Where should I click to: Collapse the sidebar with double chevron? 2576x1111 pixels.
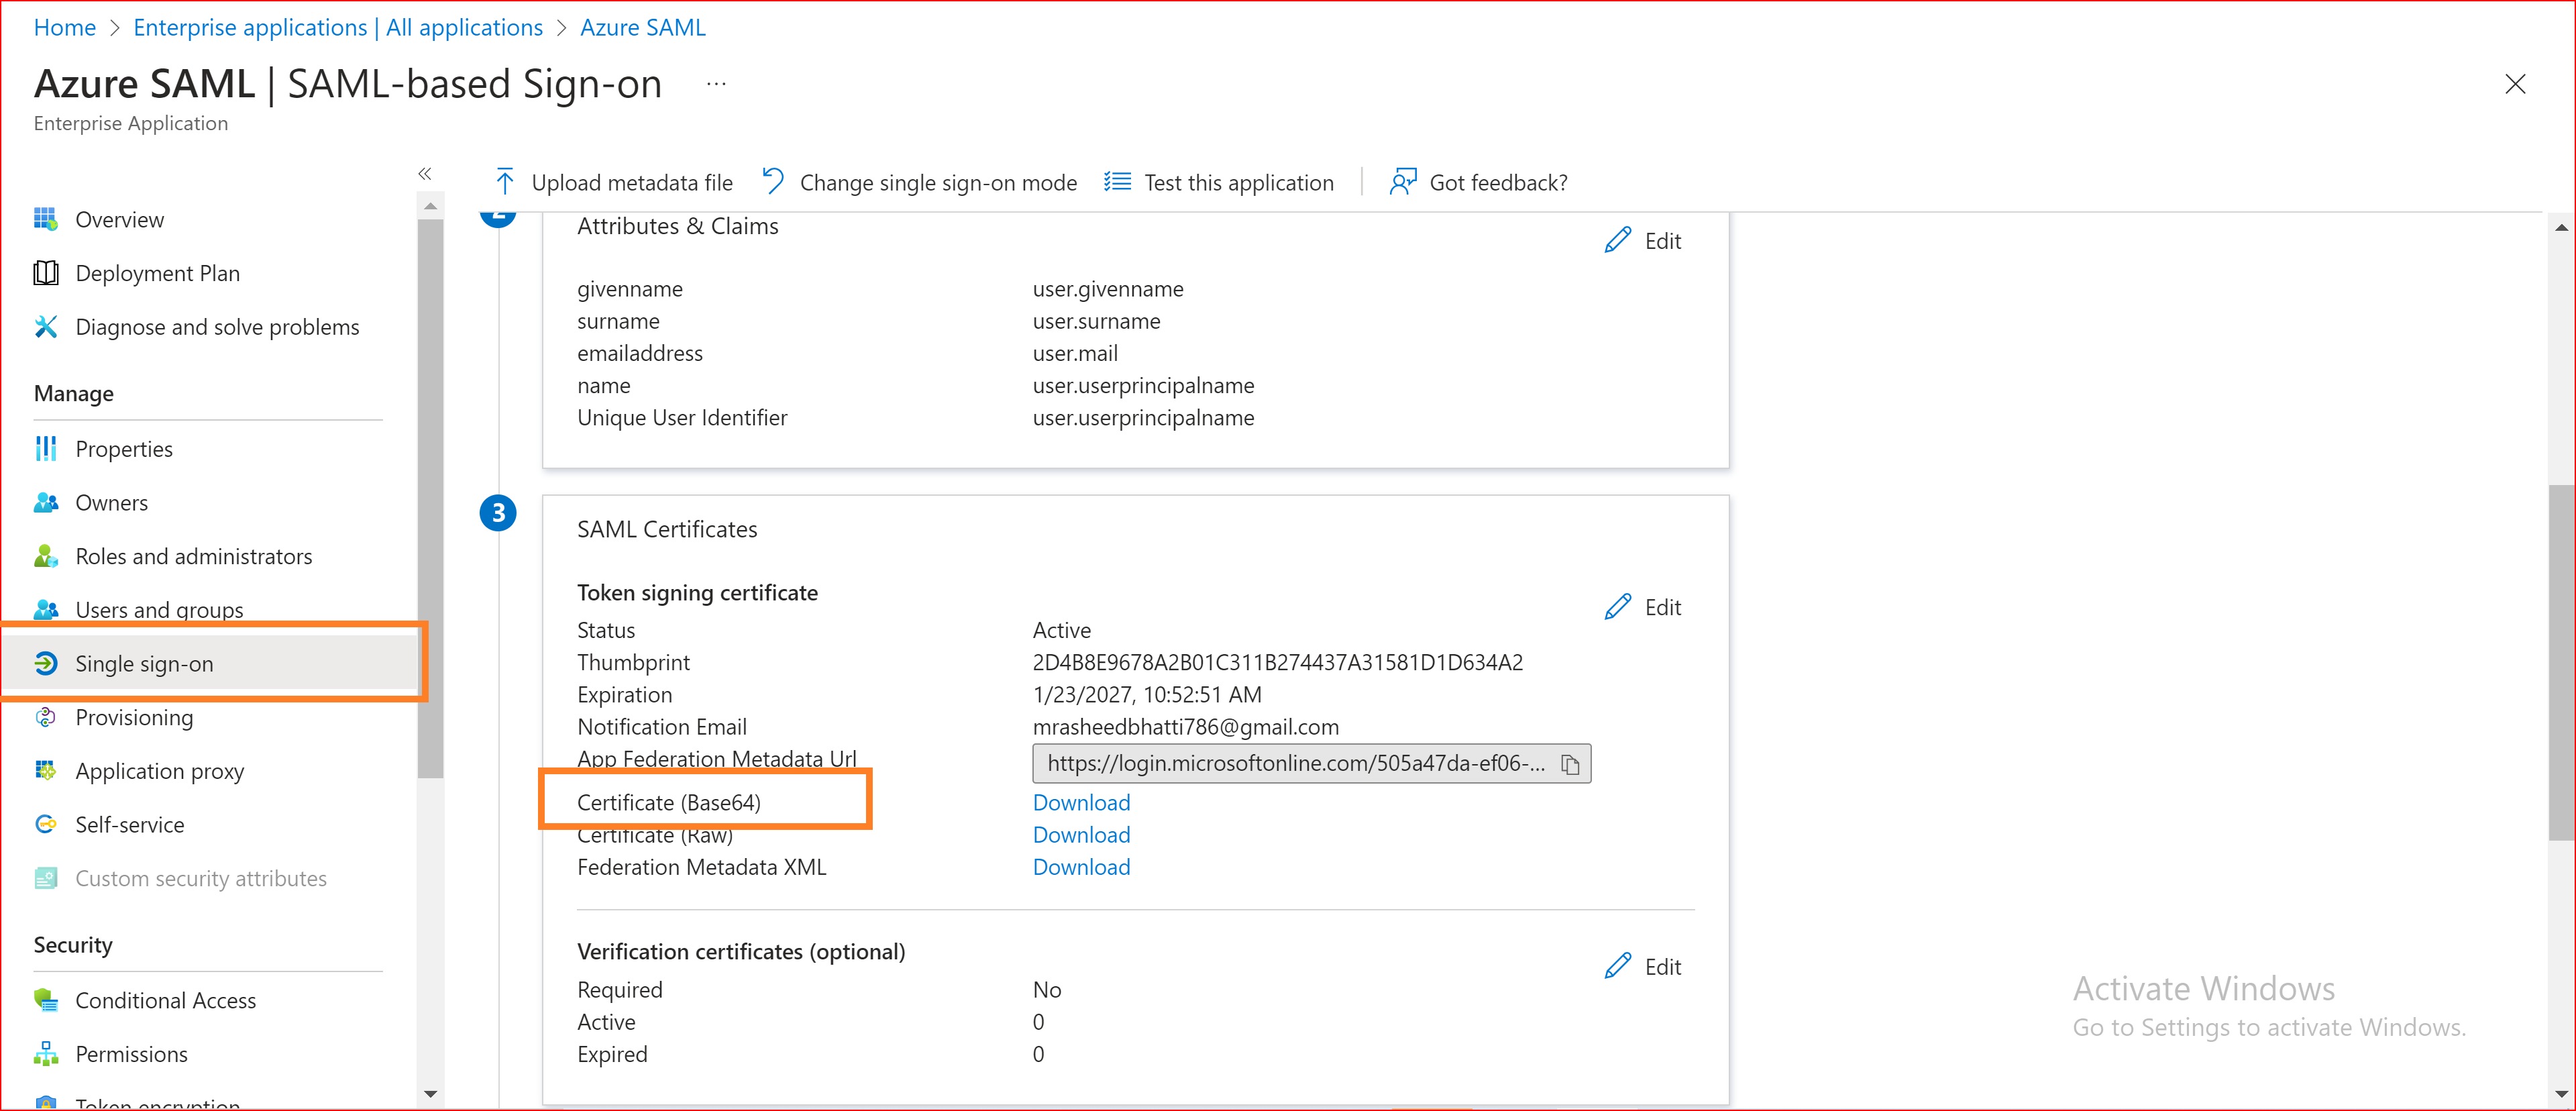425,174
